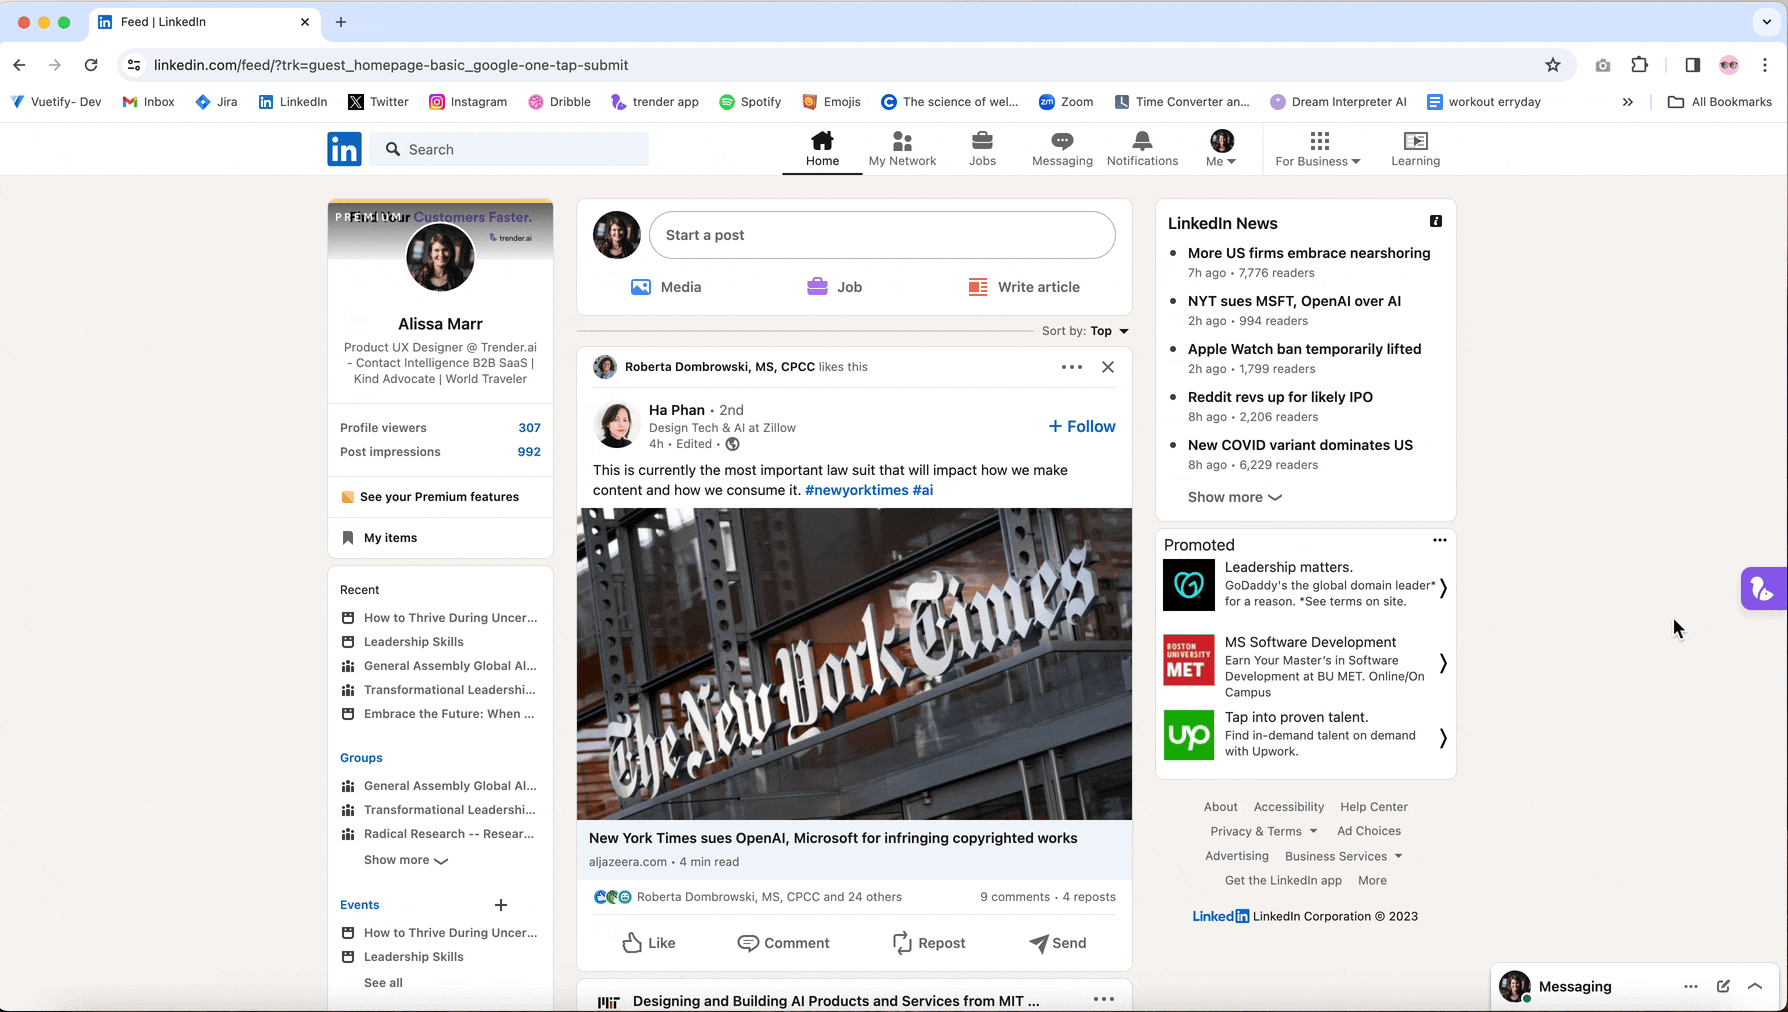The height and width of the screenshot is (1012, 1788).
Task: Open LinkedIn home logo
Action: click(344, 149)
